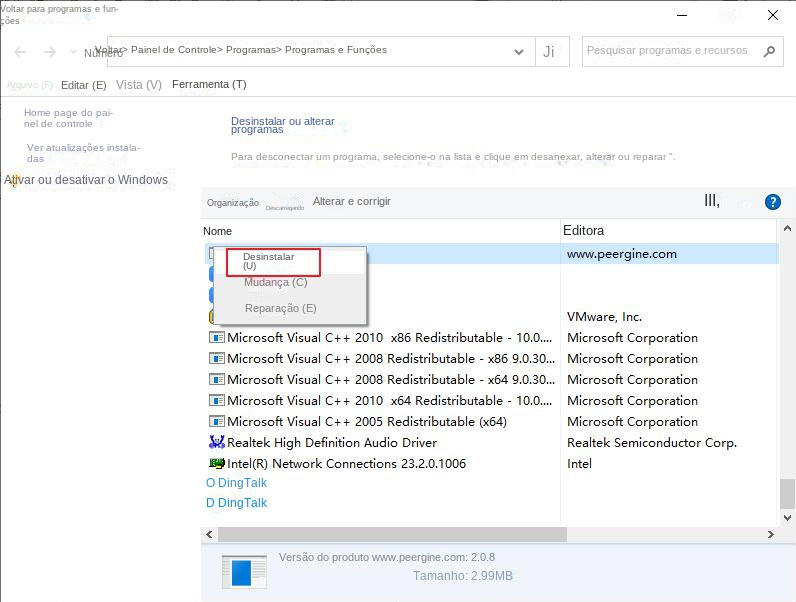
Task: Sort by the Nome column header
Action: click(x=217, y=231)
